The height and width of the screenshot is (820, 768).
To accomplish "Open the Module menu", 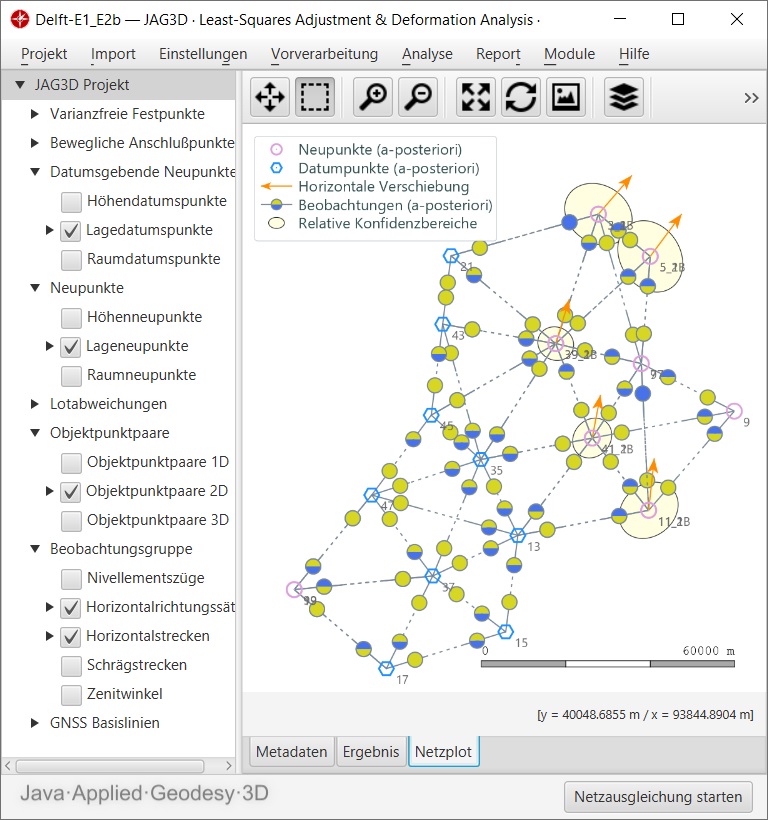I will coord(569,54).
